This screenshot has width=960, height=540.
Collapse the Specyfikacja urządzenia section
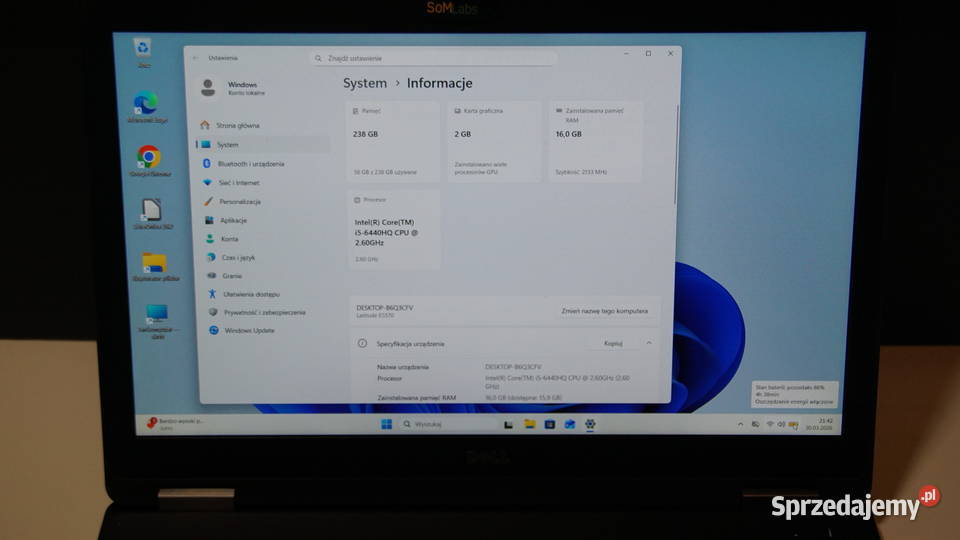coord(649,343)
